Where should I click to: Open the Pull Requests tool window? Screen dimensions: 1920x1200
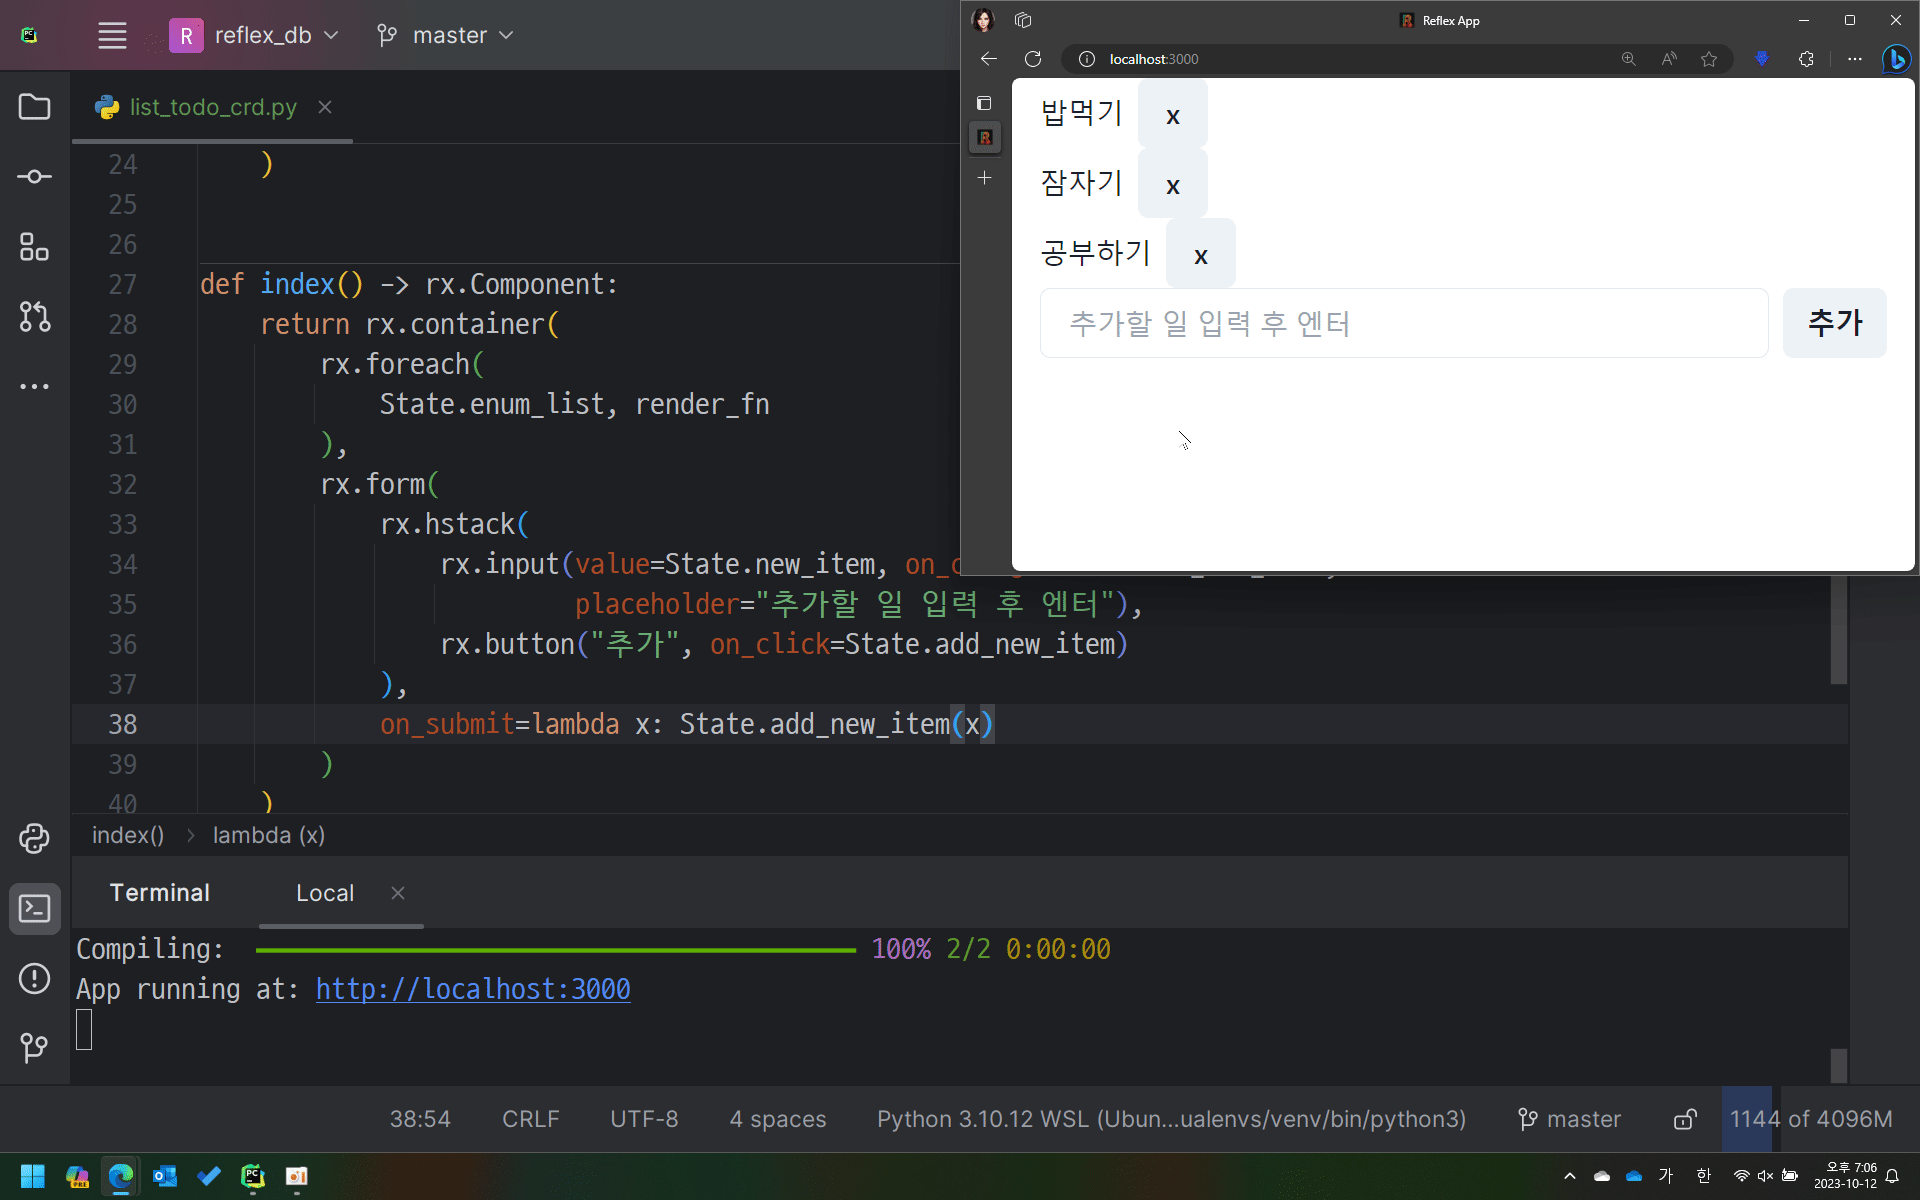click(34, 317)
